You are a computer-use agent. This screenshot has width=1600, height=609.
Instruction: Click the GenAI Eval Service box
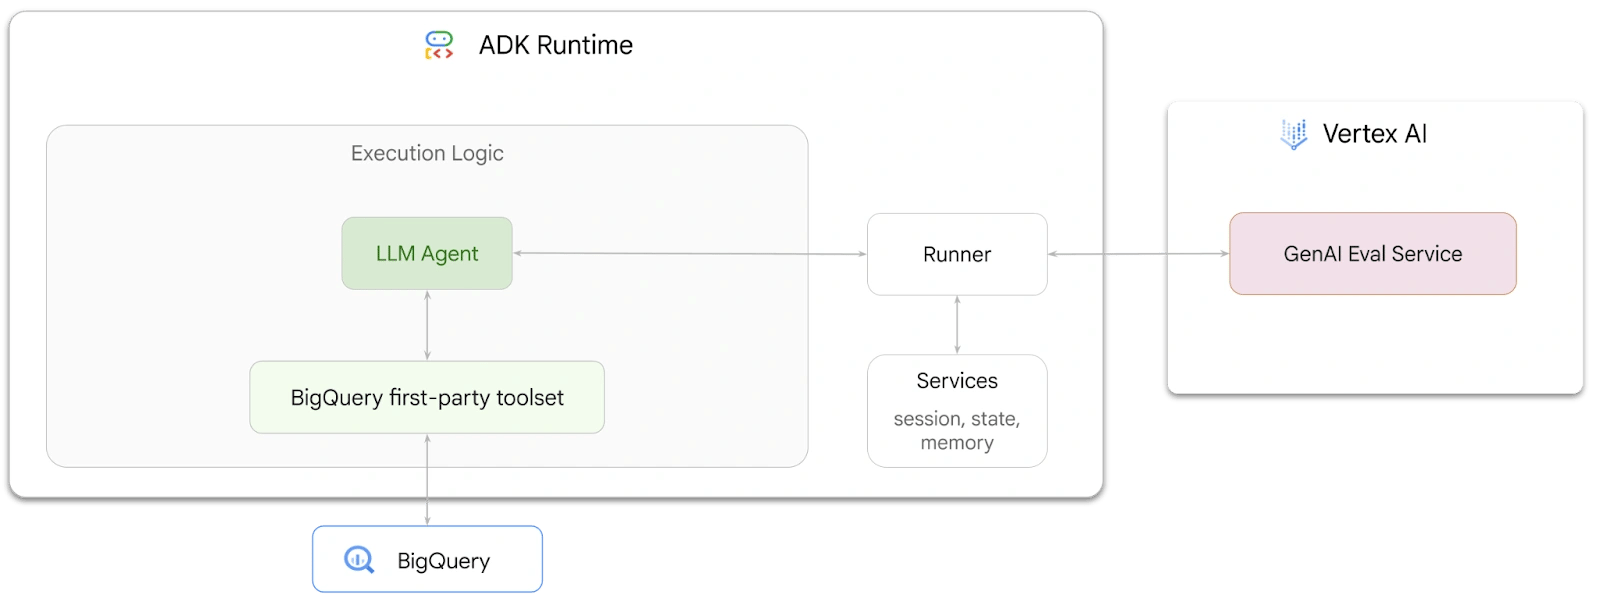1373,254
